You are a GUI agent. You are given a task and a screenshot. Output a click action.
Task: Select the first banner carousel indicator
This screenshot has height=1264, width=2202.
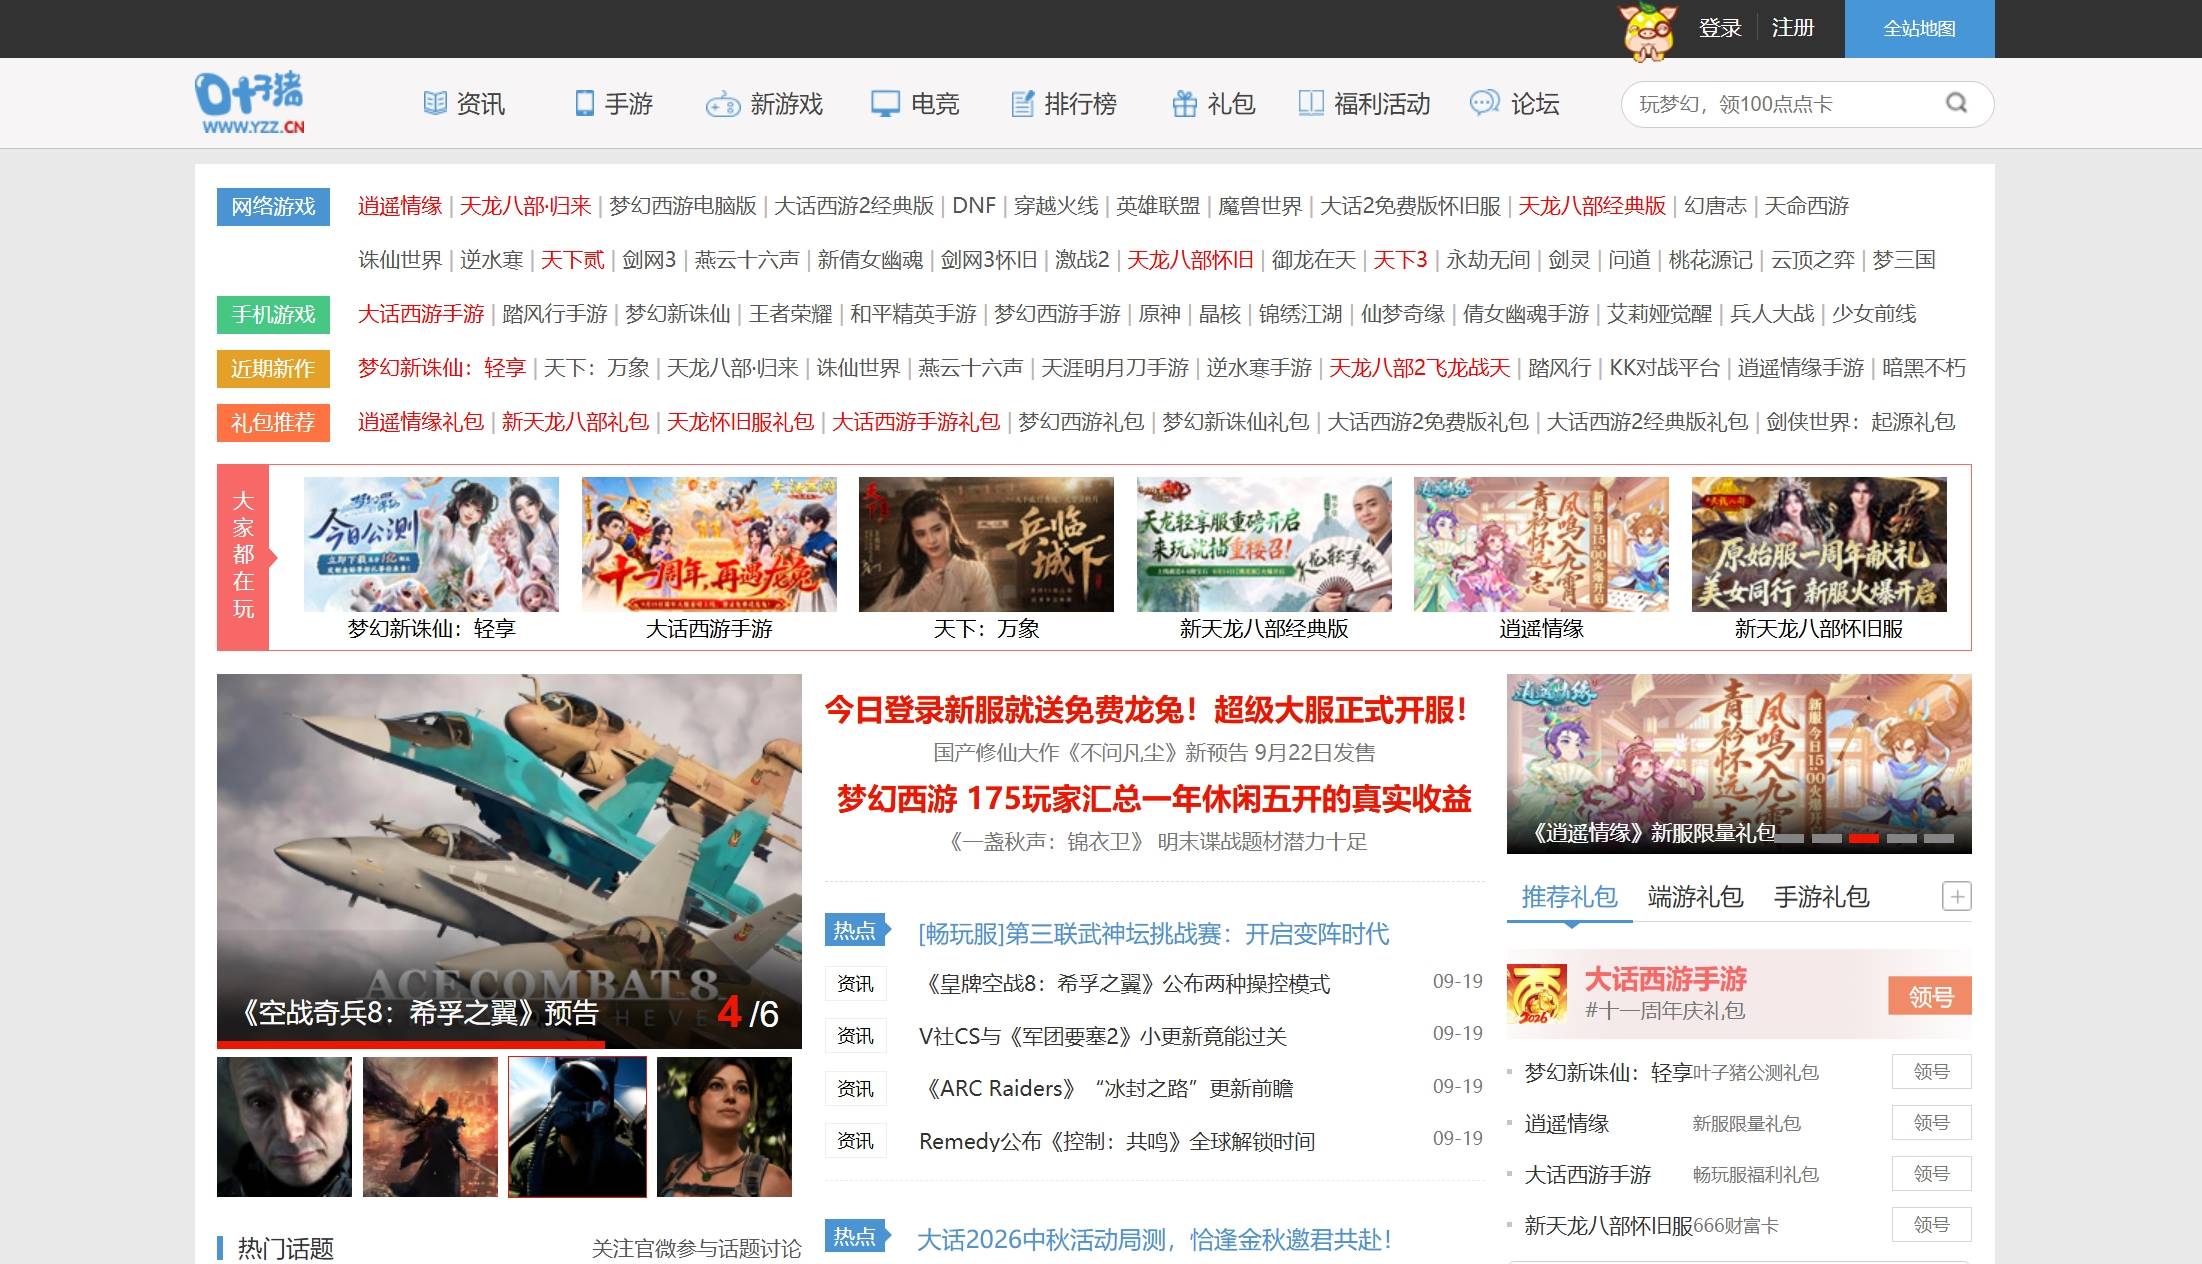coord(1789,838)
